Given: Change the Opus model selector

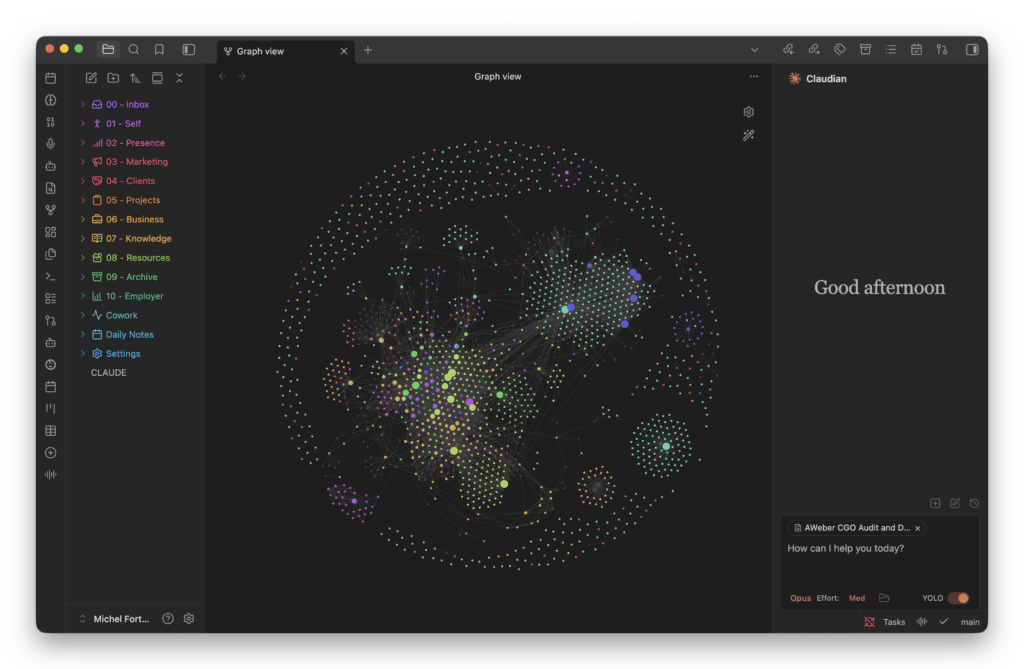Looking at the screenshot, I should coord(800,598).
